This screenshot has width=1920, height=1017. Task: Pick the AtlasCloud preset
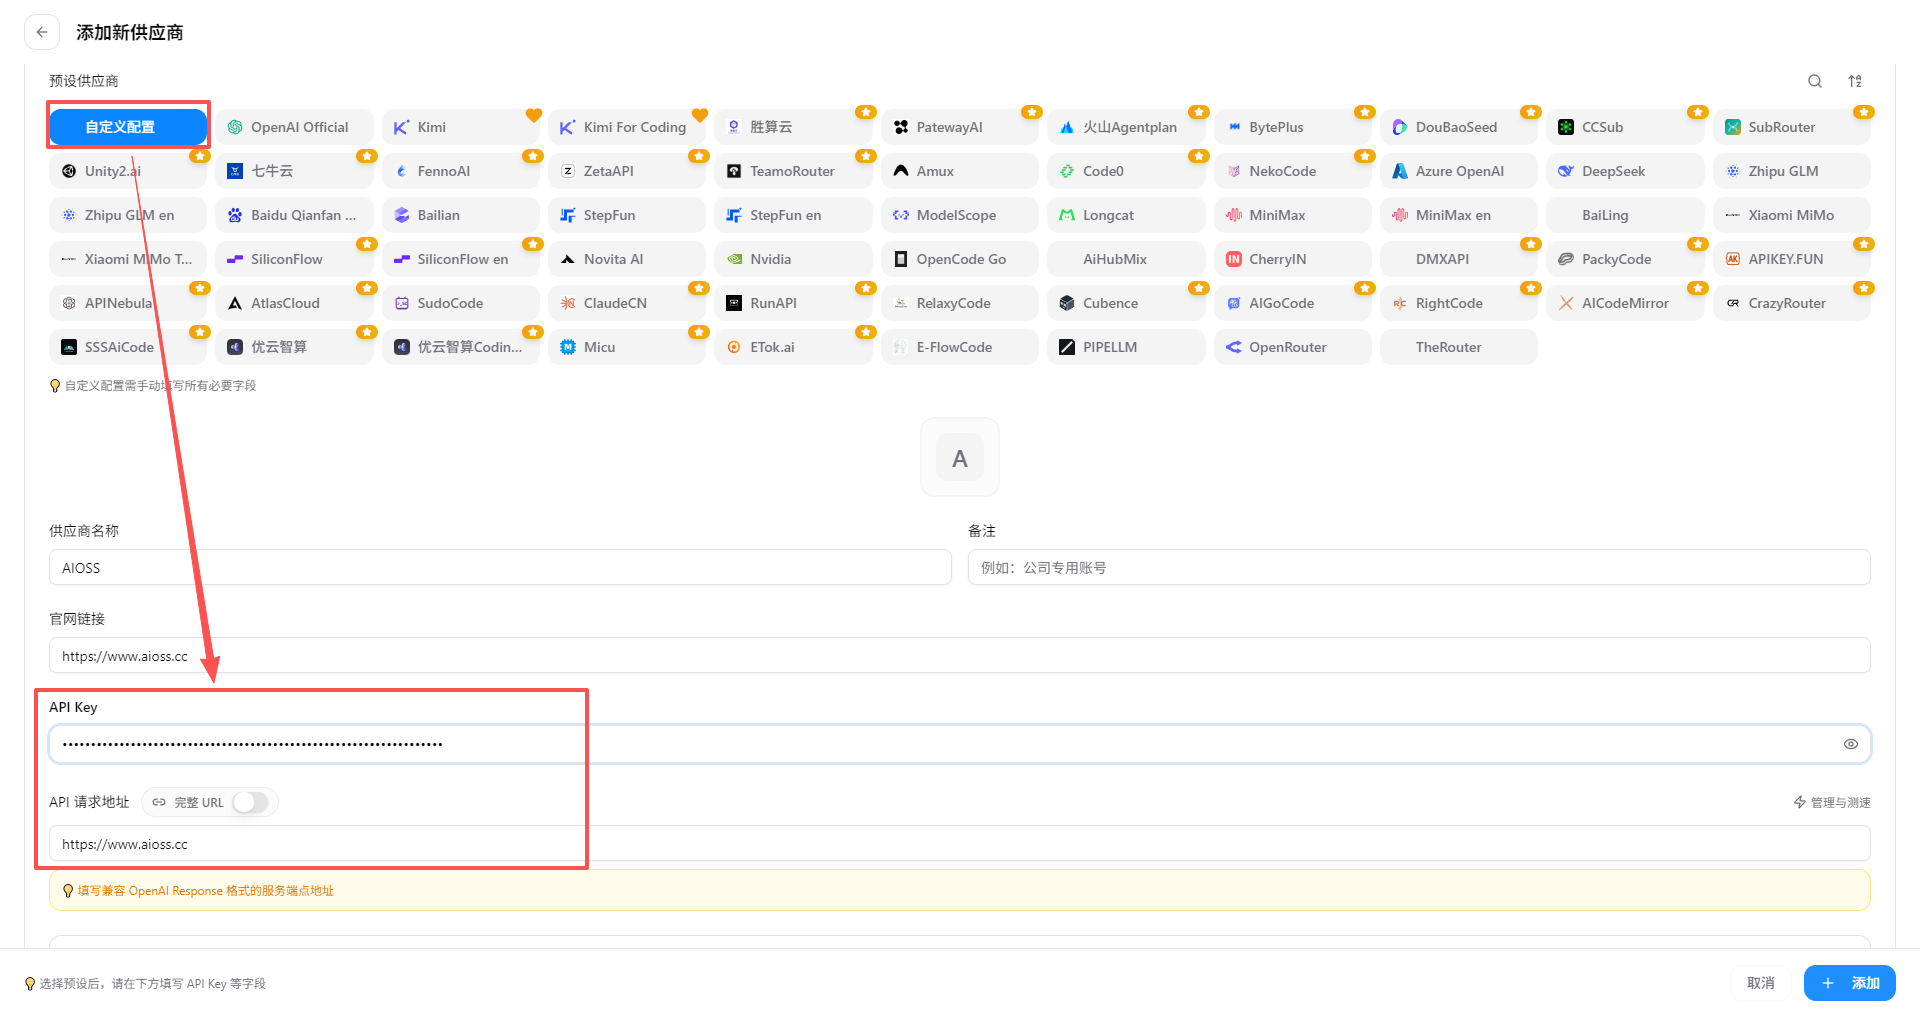tap(294, 303)
